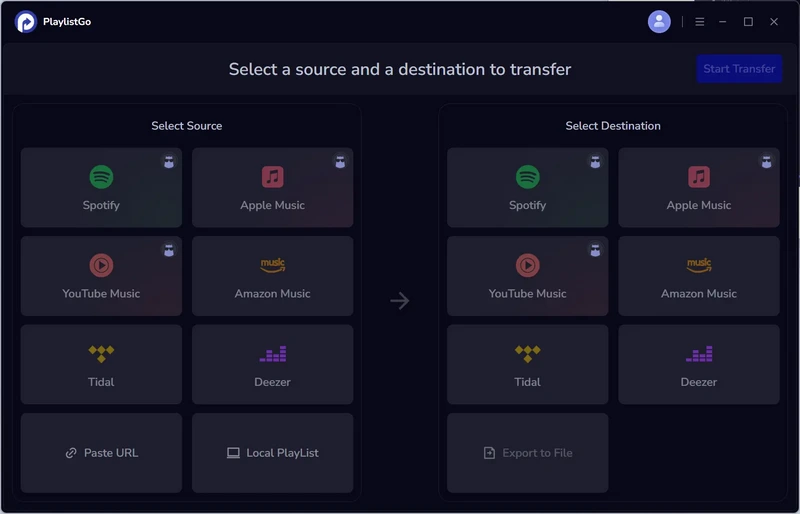Click Export to File destination option
The height and width of the screenshot is (514, 800).
(x=528, y=453)
